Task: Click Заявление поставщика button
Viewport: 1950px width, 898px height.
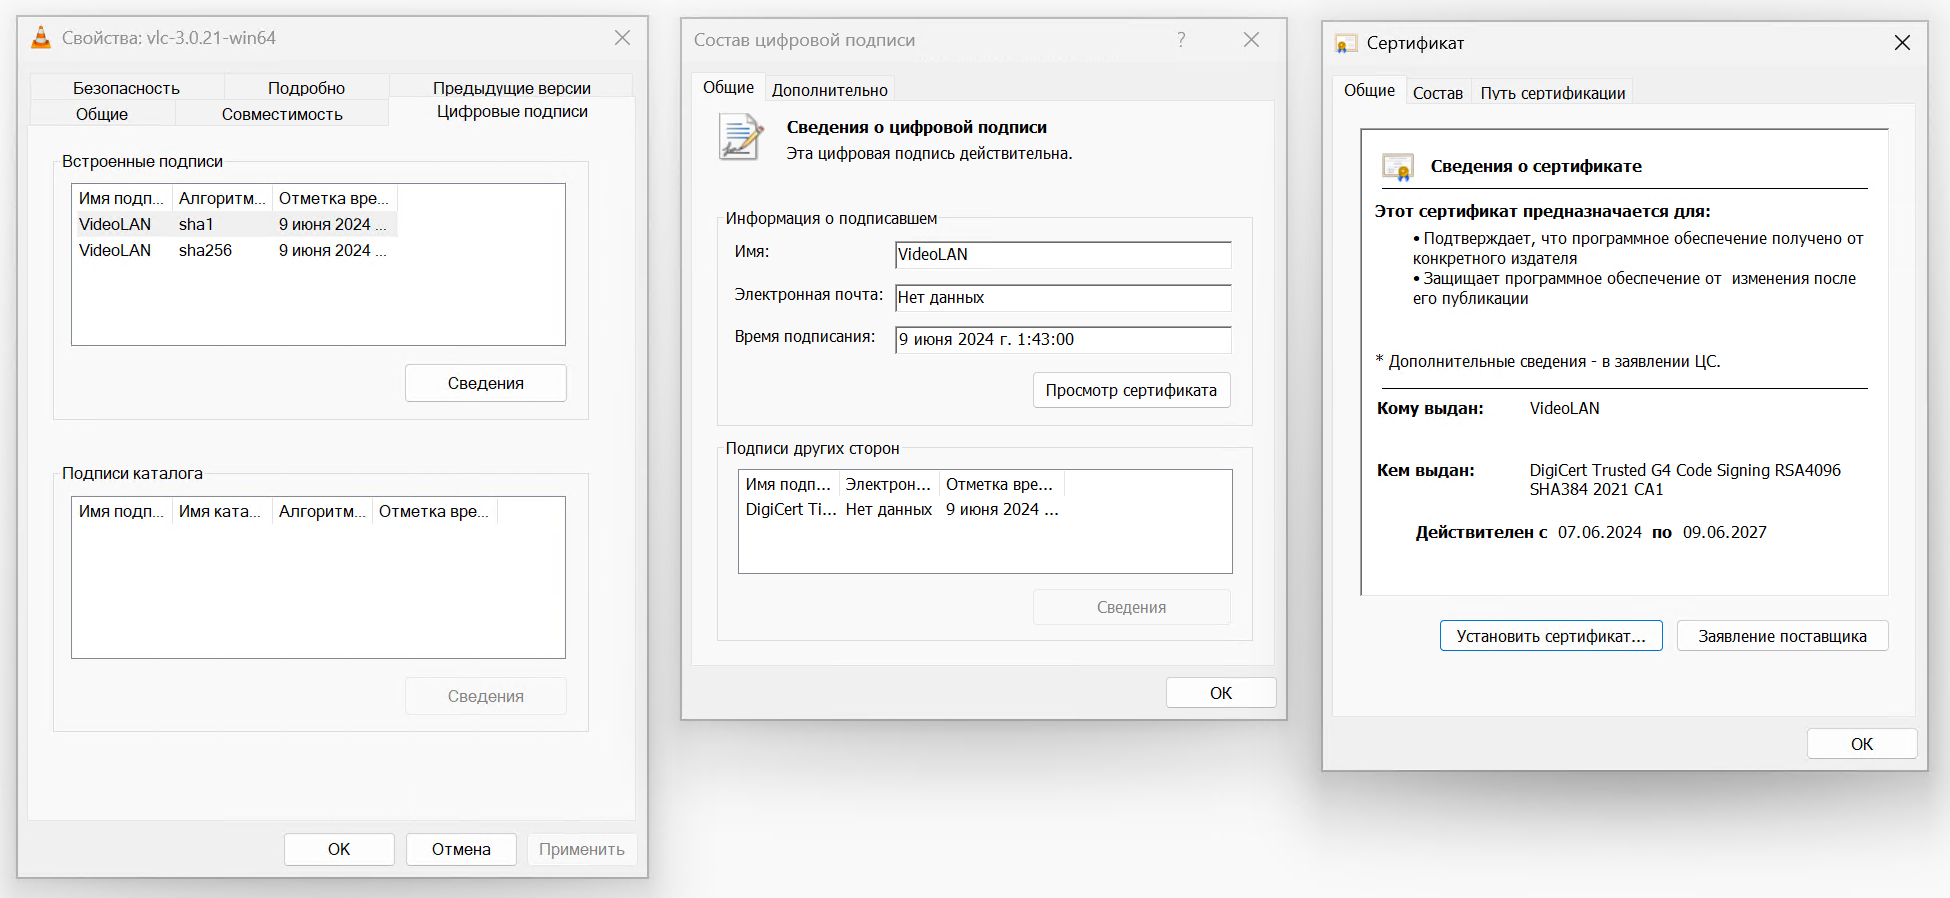Action: [1782, 636]
